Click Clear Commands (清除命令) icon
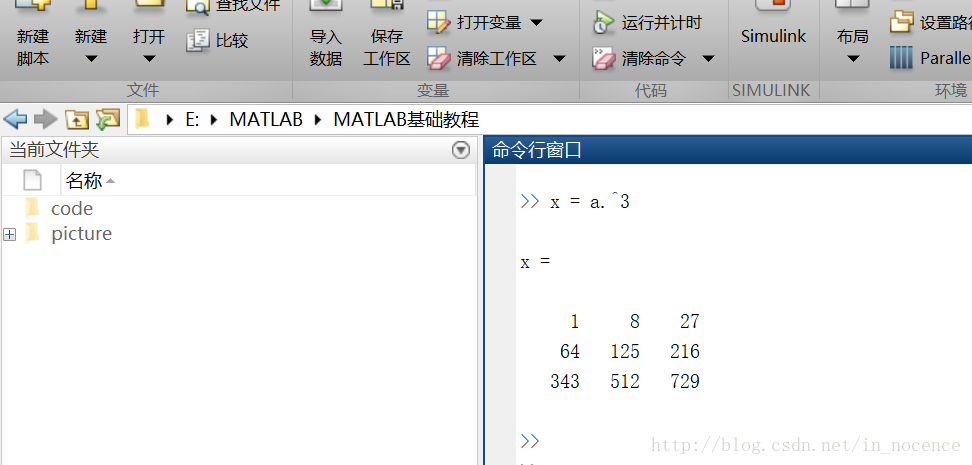Screen dimensions: 972x465 point(604,59)
